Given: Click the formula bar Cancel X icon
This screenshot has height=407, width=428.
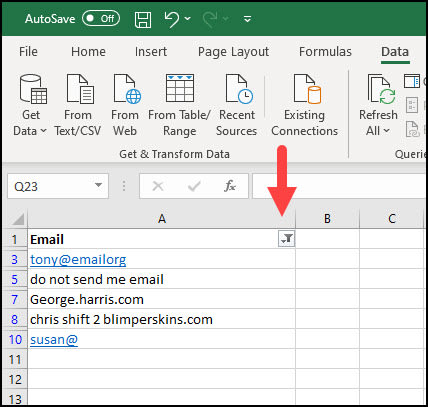Looking at the screenshot, I should coord(158,186).
